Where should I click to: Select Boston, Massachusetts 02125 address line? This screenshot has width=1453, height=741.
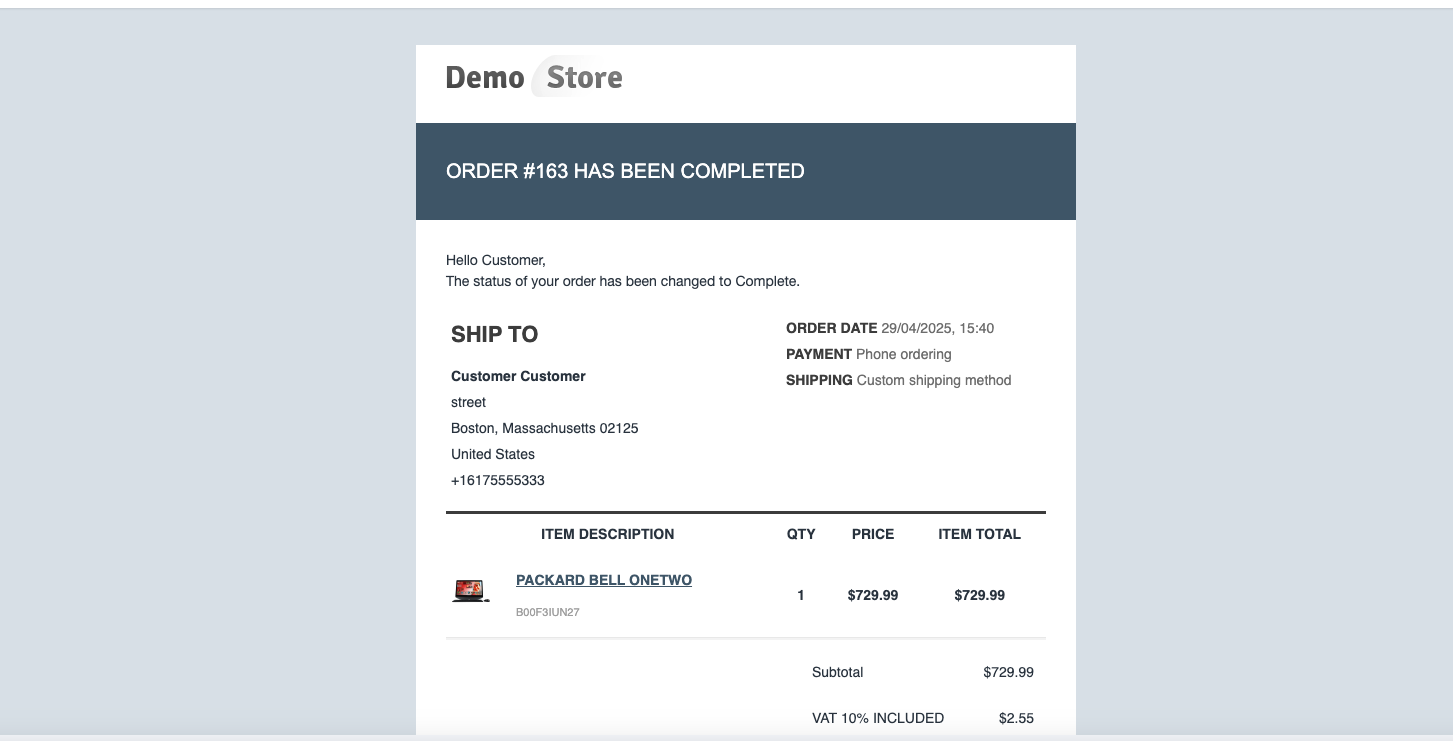(545, 428)
